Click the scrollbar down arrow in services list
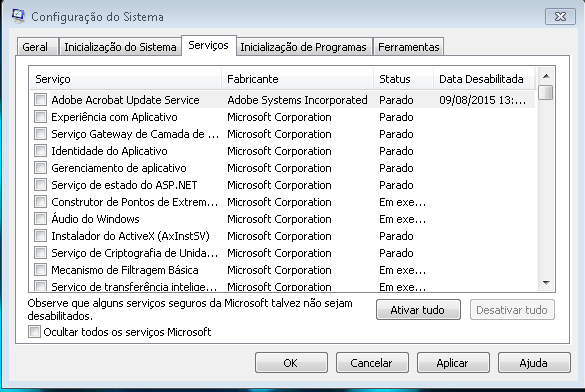This screenshot has height=392, width=585. click(x=546, y=283)
